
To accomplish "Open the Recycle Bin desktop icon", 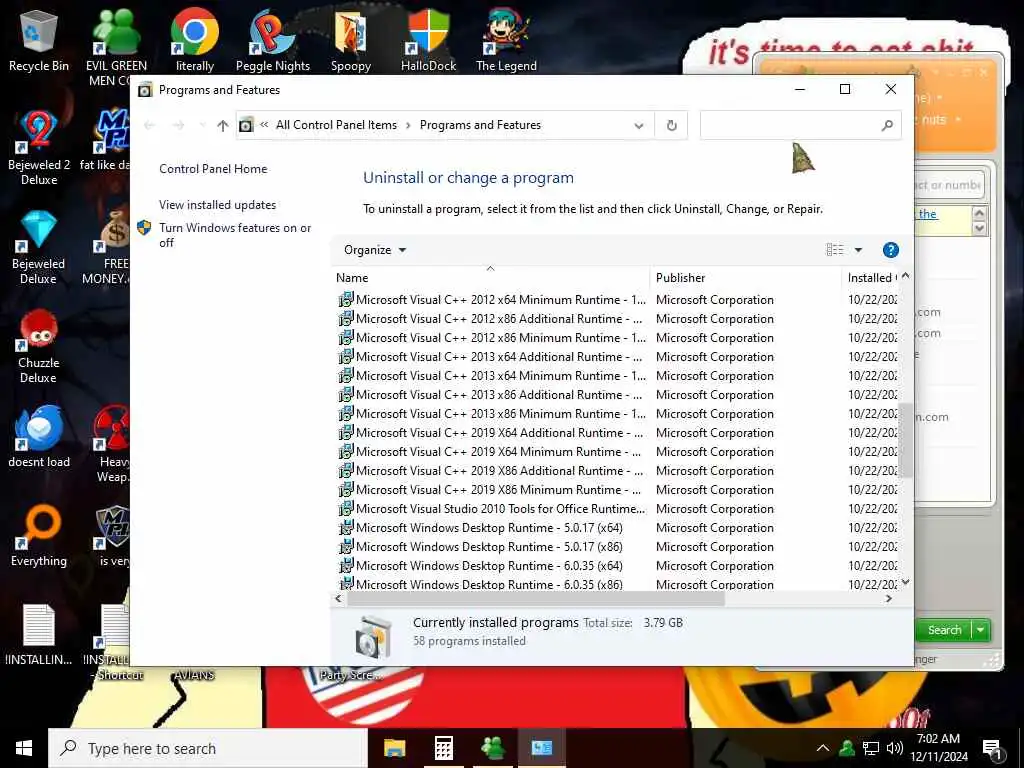I will [x=39, y=40].
